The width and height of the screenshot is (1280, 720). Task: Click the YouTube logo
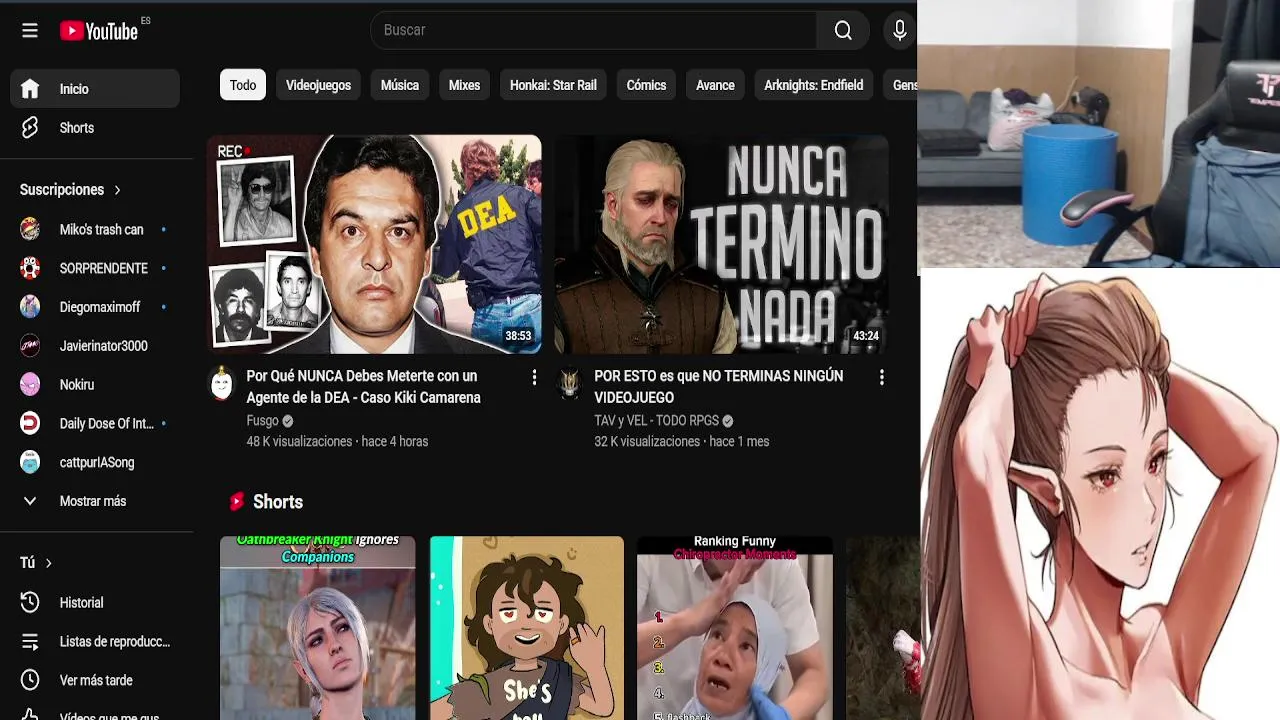pyautogui.click(x=99, y=31)
